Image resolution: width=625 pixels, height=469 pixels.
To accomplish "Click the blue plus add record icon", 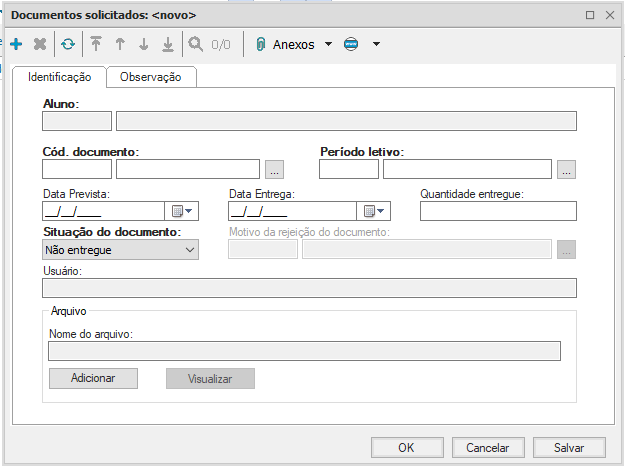I will point(16,44).
